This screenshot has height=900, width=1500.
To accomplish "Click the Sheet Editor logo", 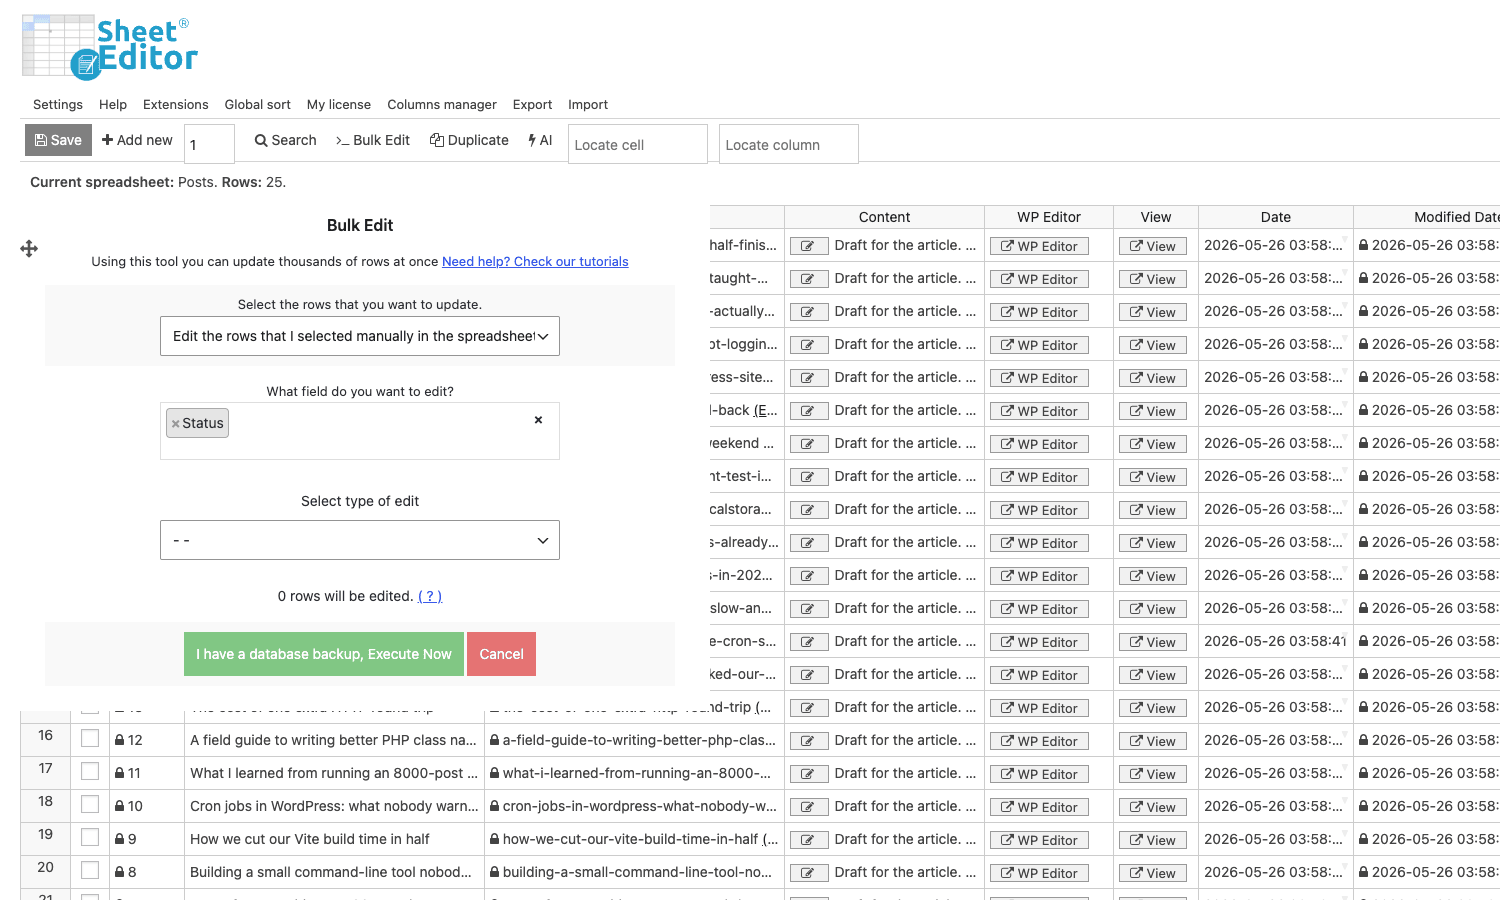I will pyautogui.click(x=110, y=47).
